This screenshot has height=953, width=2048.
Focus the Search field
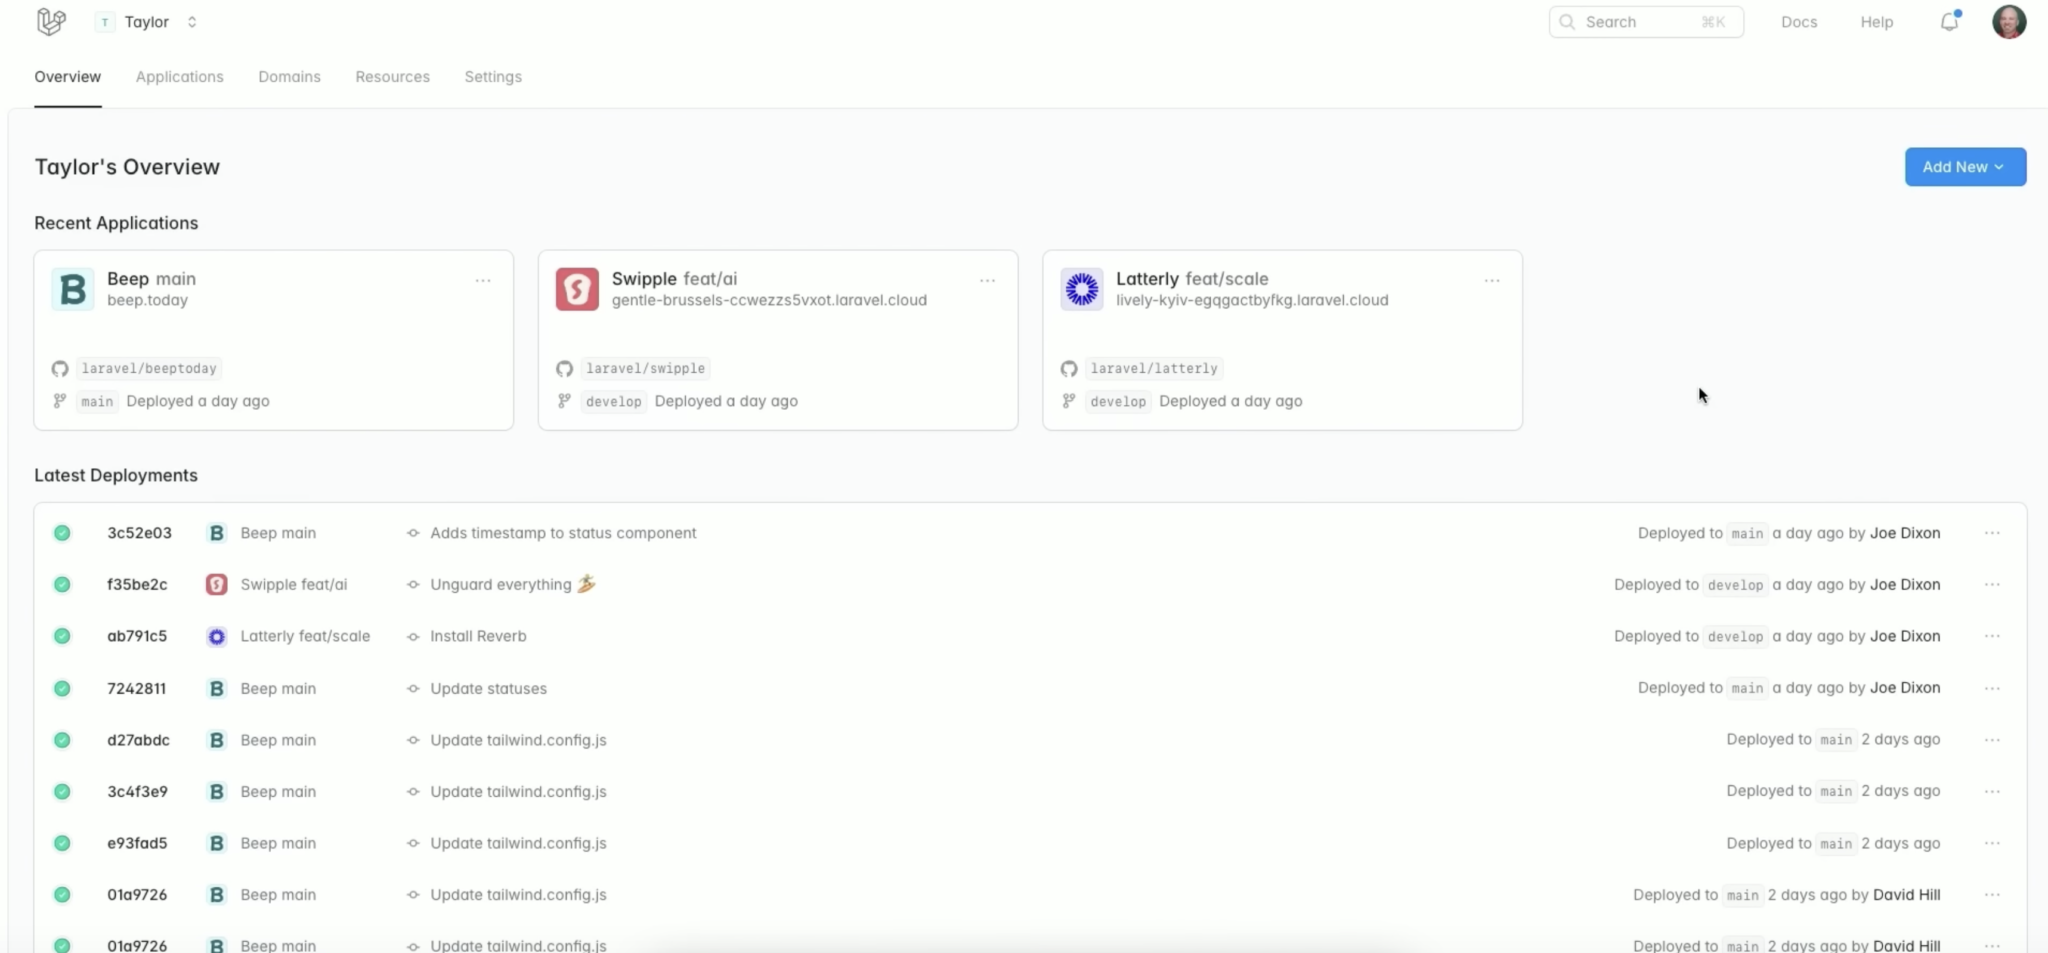coord(1646,22)
